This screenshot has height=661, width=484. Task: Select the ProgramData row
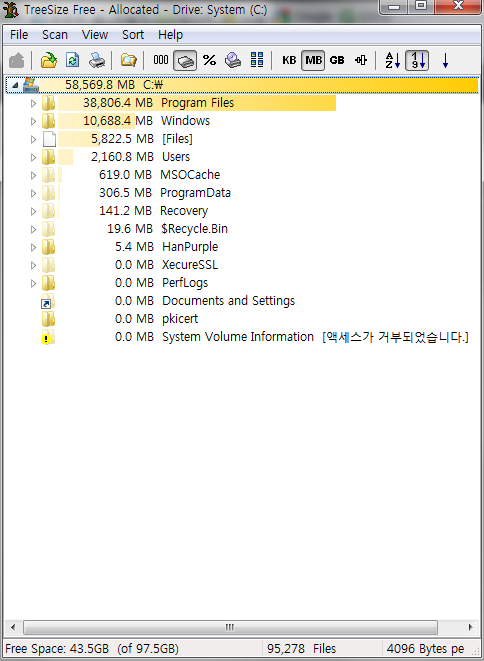tap(242, 193)
